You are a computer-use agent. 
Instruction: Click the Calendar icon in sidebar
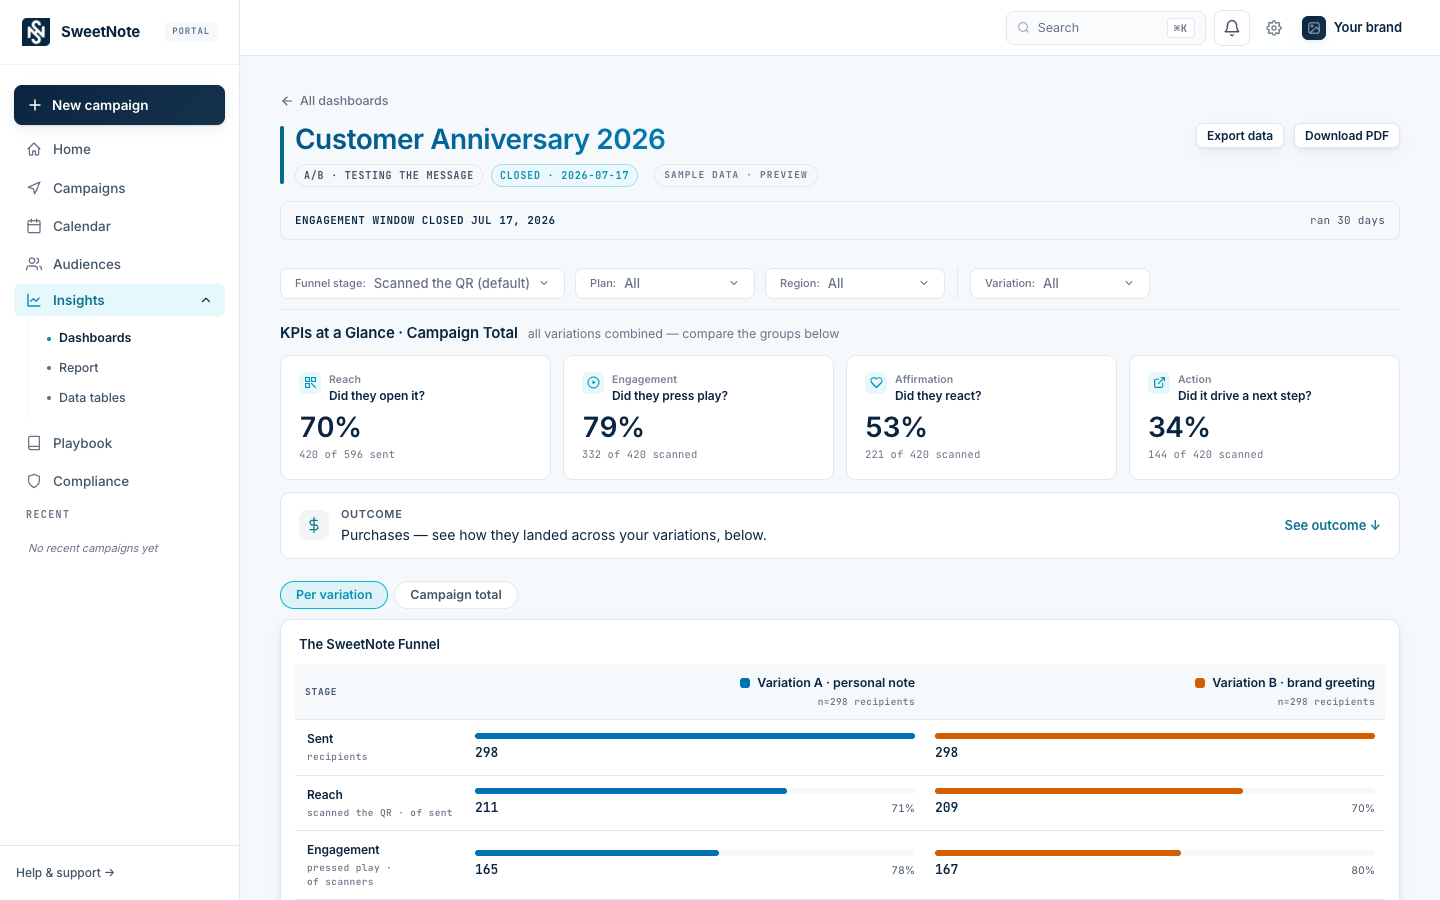[x=34, y=226]
